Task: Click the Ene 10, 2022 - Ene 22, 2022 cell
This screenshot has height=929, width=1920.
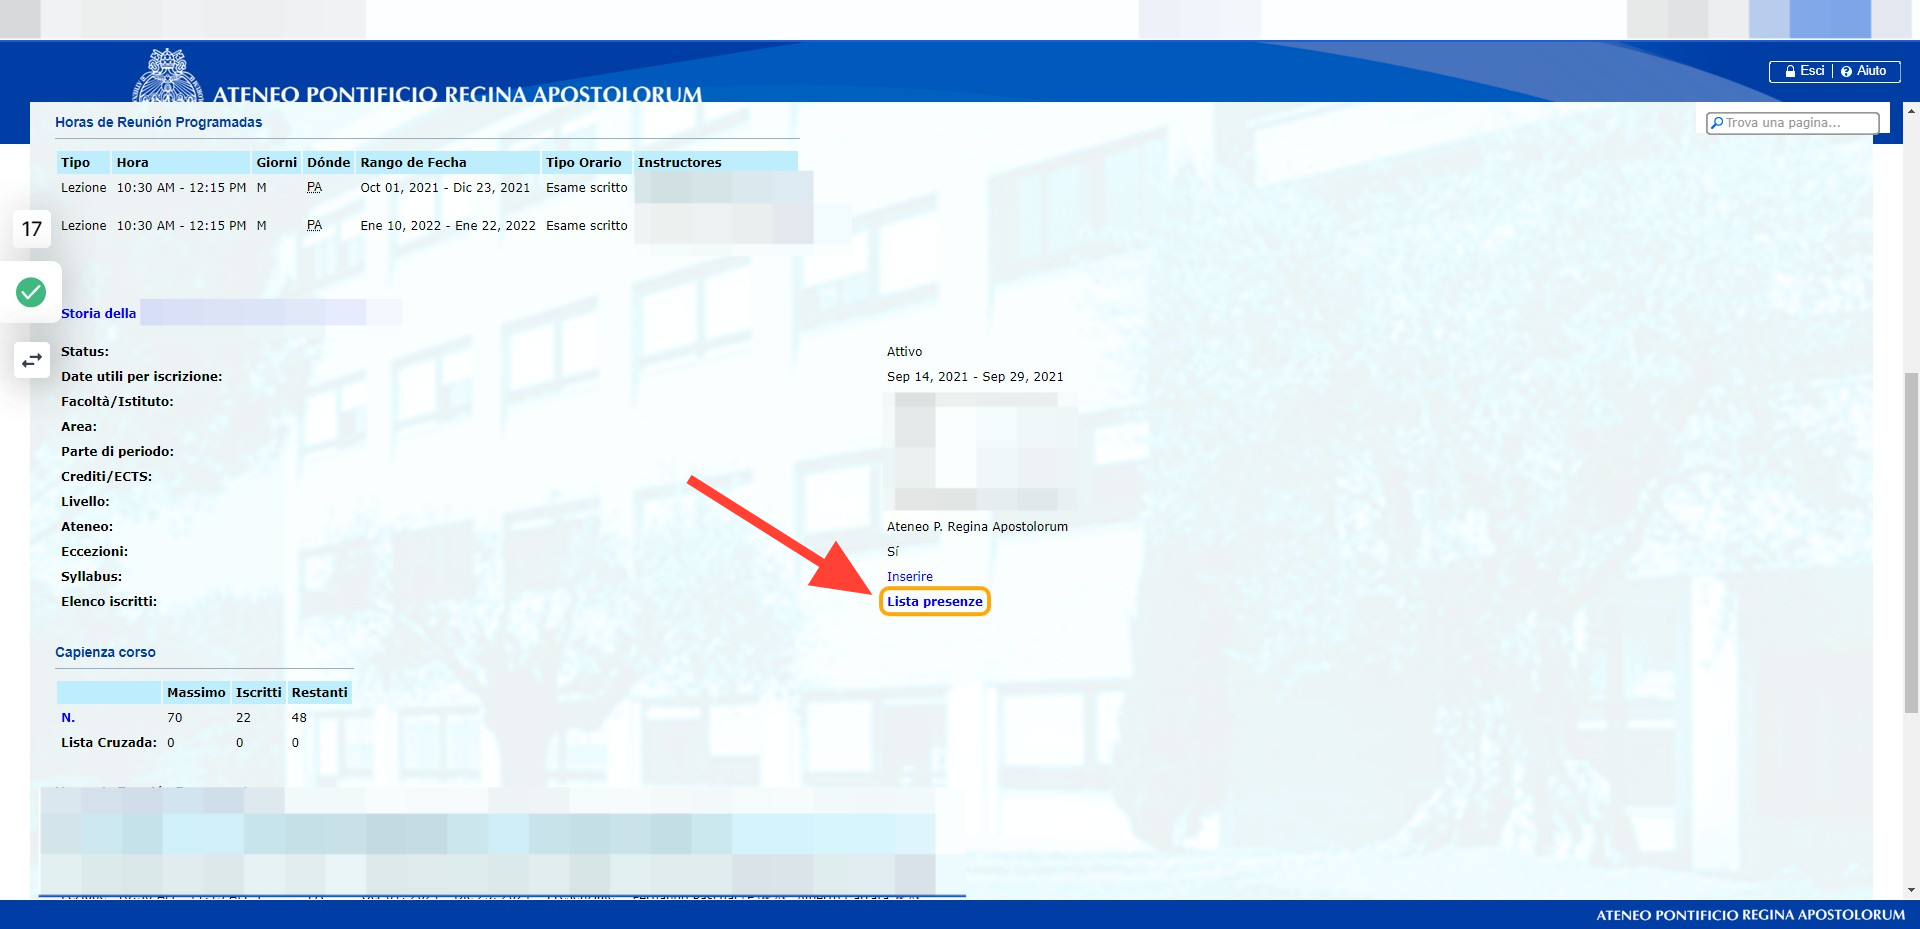Action: tap(448, 226)
